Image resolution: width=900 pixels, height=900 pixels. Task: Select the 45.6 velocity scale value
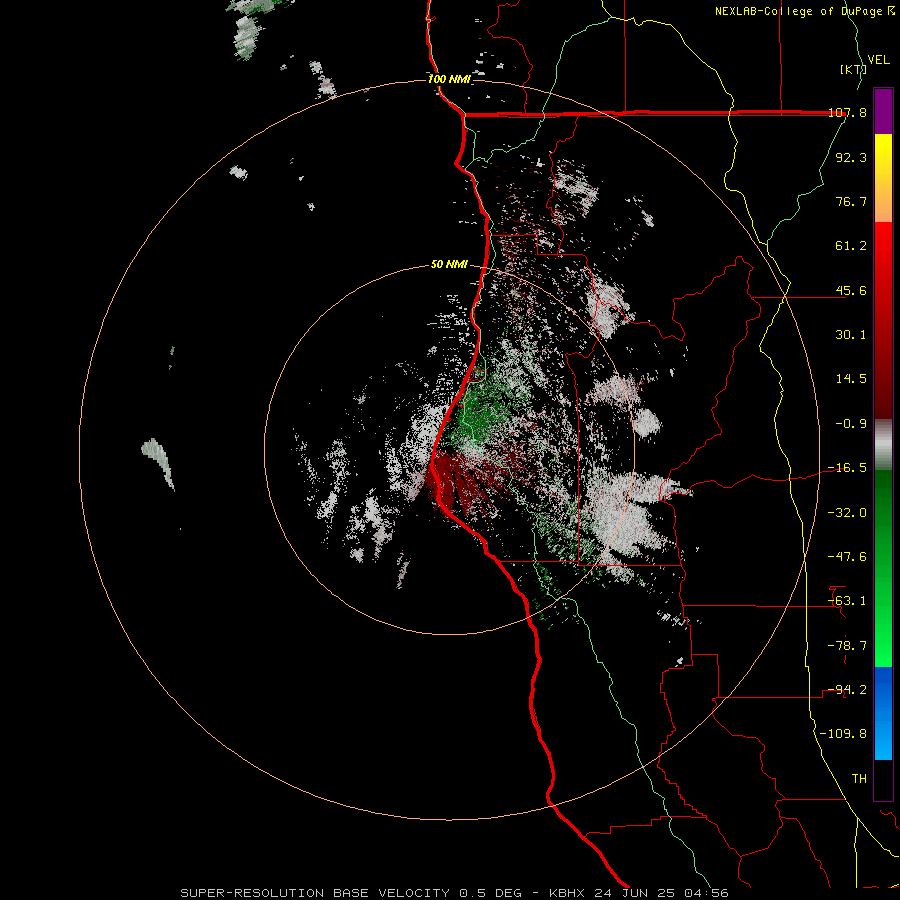[x=851, y=290]
